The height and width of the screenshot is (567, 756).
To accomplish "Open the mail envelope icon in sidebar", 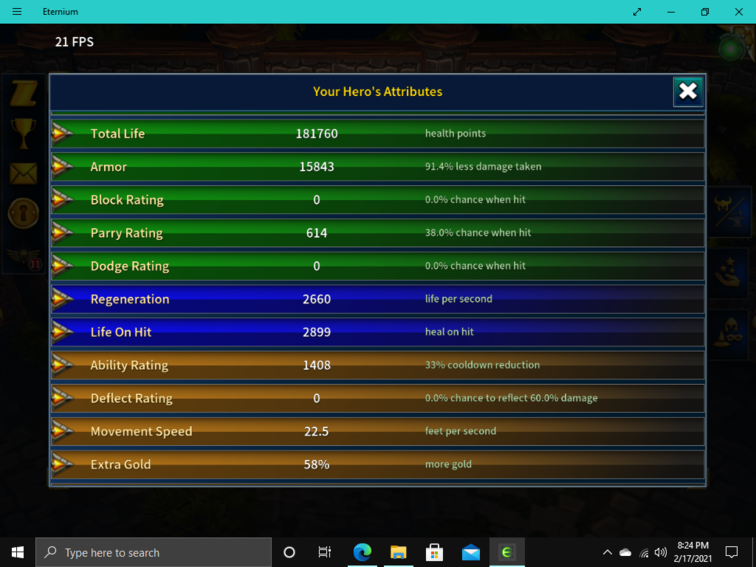I will 23,173.
